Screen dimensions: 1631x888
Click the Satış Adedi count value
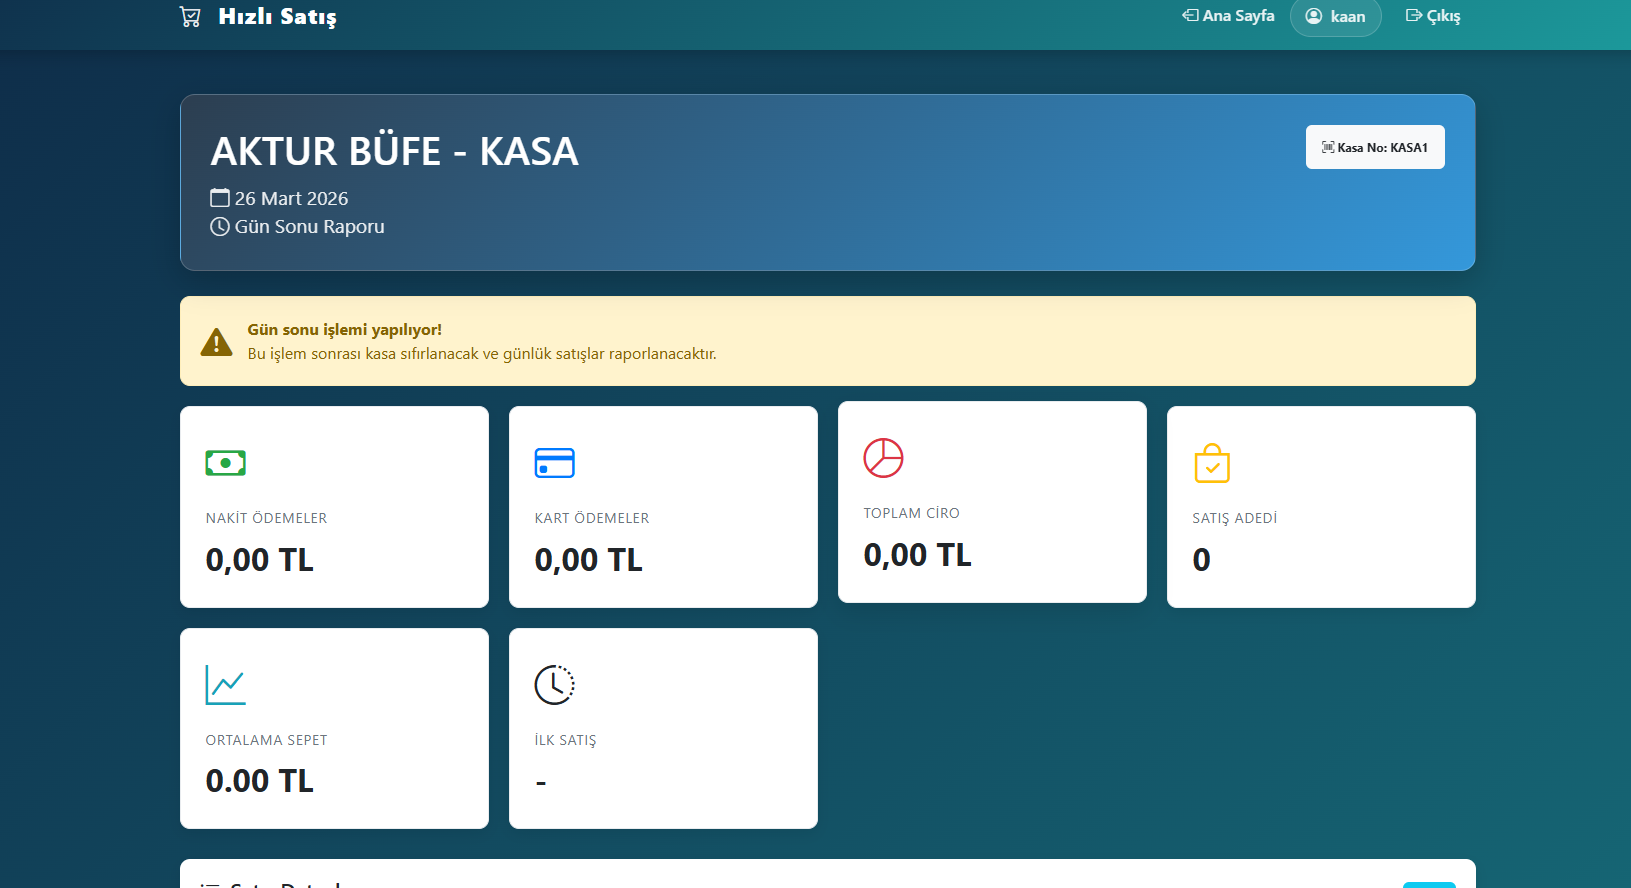tap(1201, 560)
